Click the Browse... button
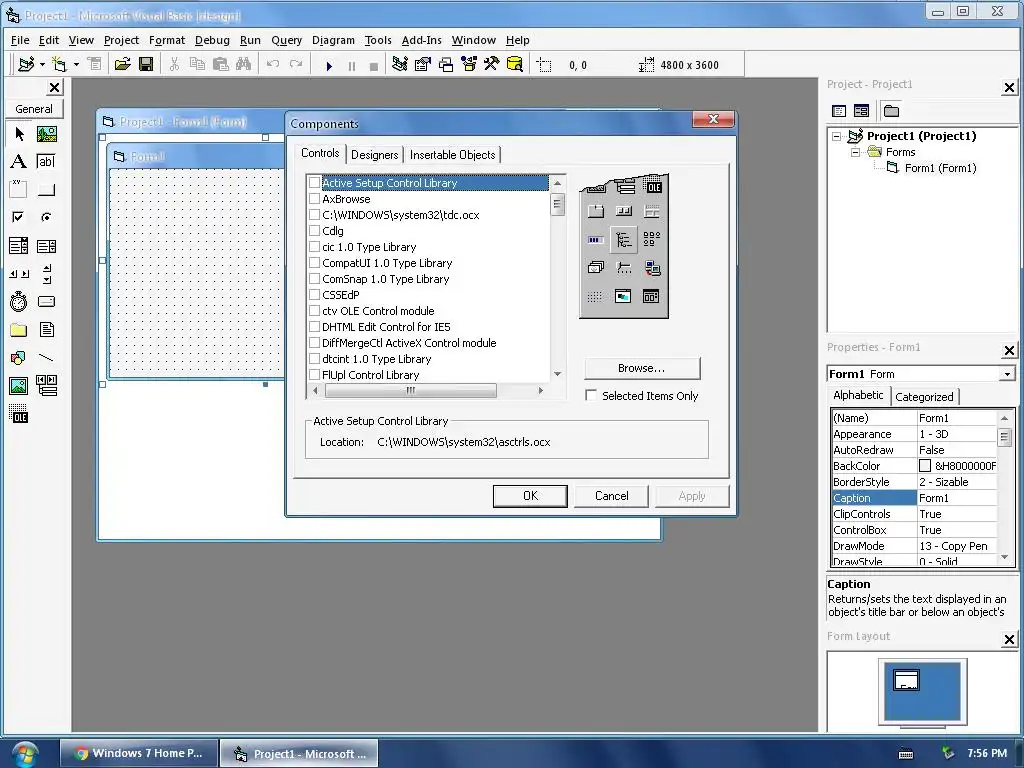1024x768 pixels. [x=641, y=368]
